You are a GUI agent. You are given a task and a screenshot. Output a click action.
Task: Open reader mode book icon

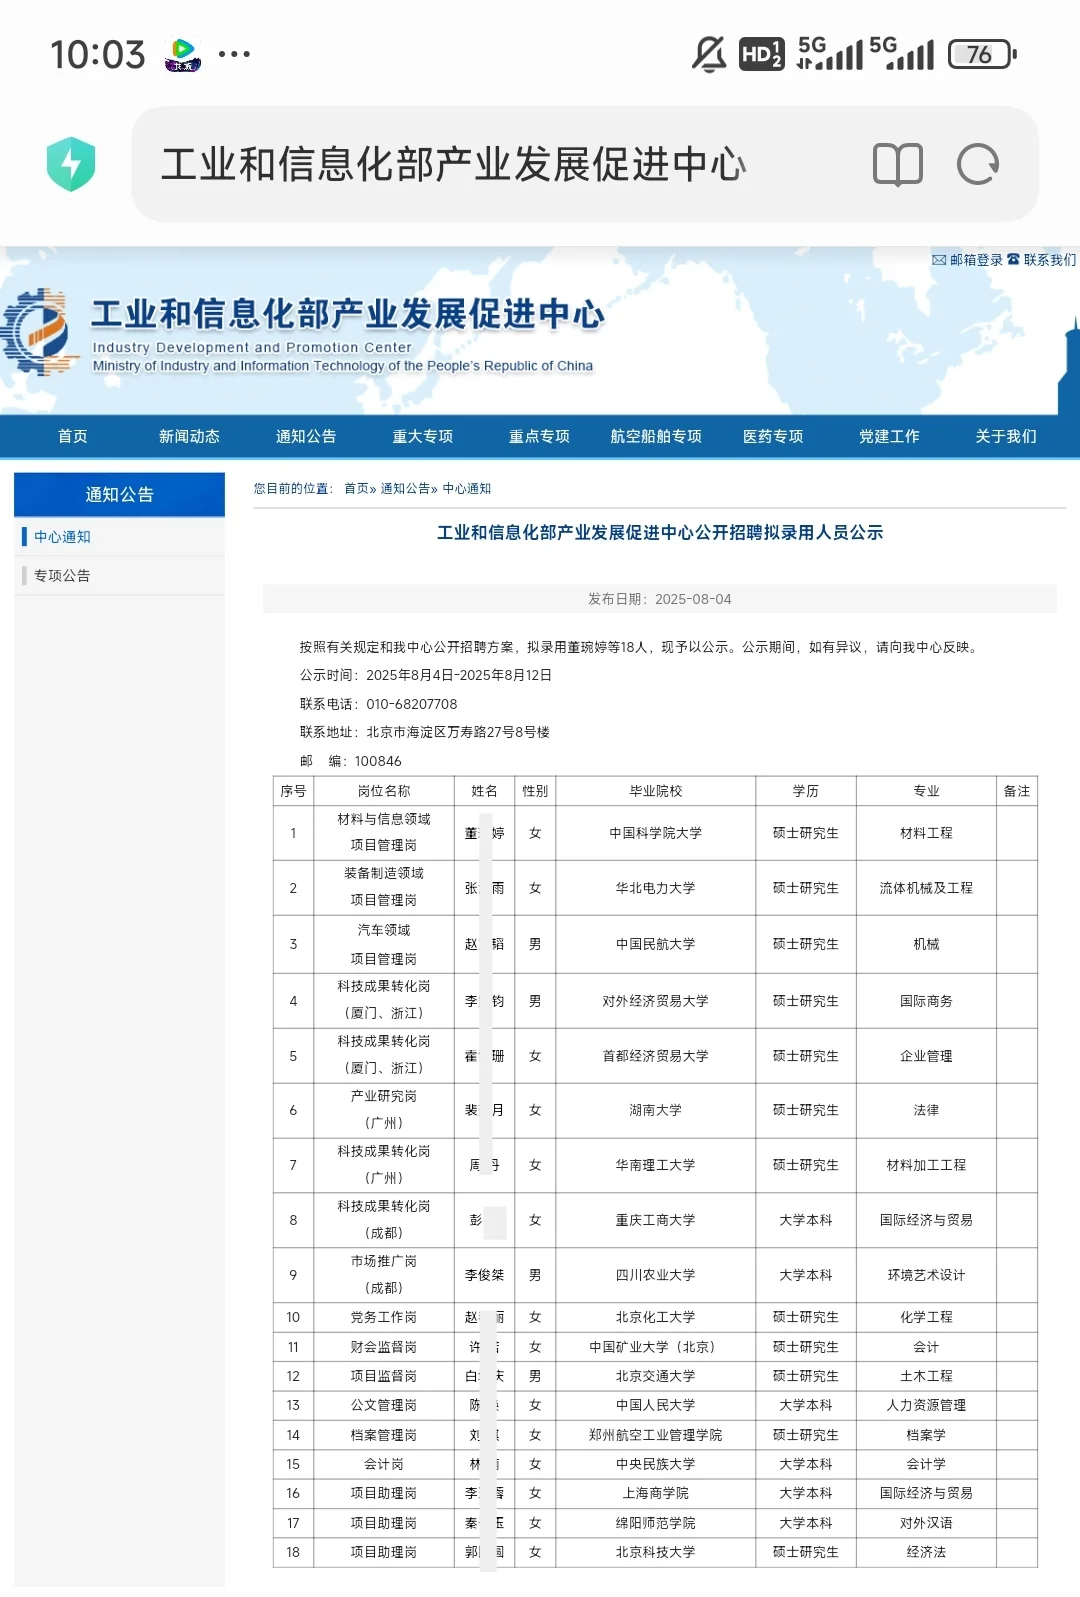(897, 164)
